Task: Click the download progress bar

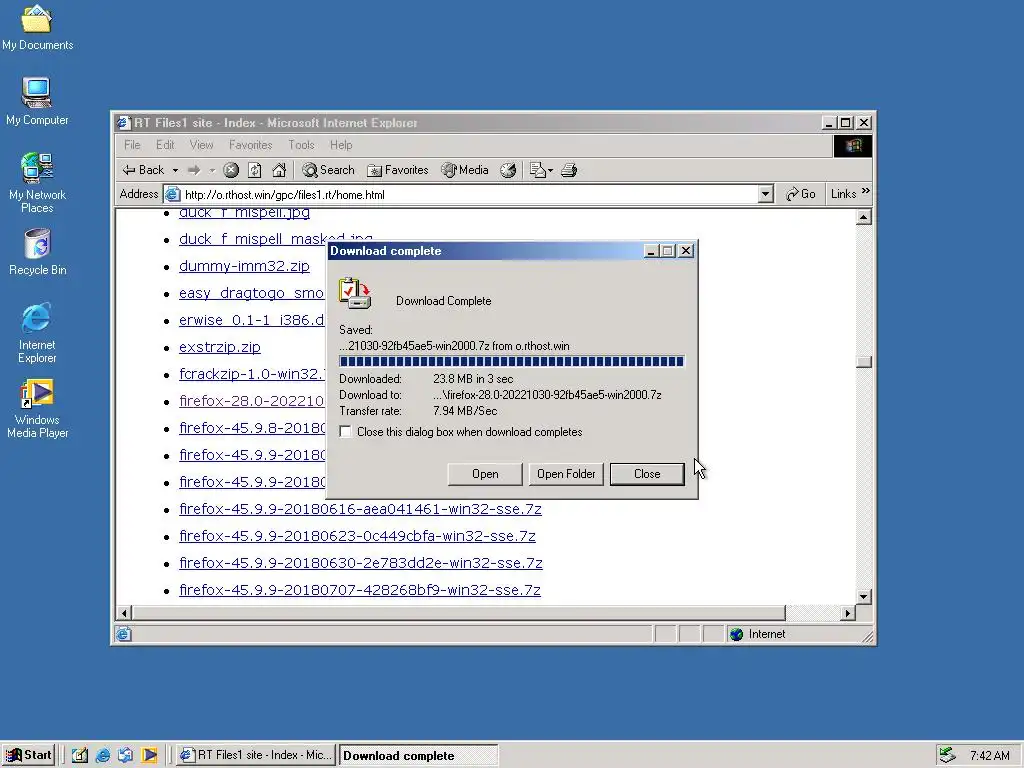Action: click(x=511, y=361)
